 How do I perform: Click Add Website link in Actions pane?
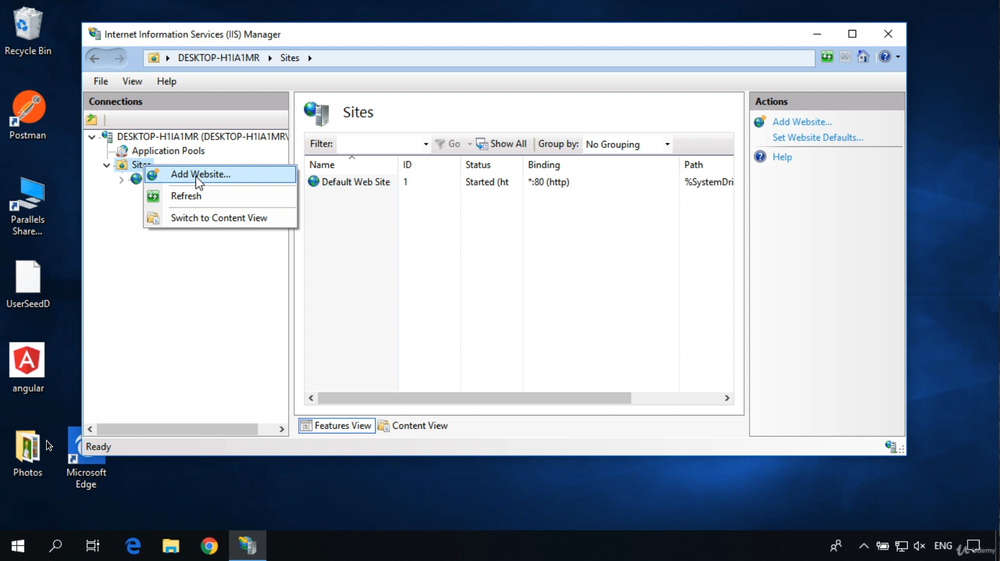pyautogui.click(x=802, y=122)
